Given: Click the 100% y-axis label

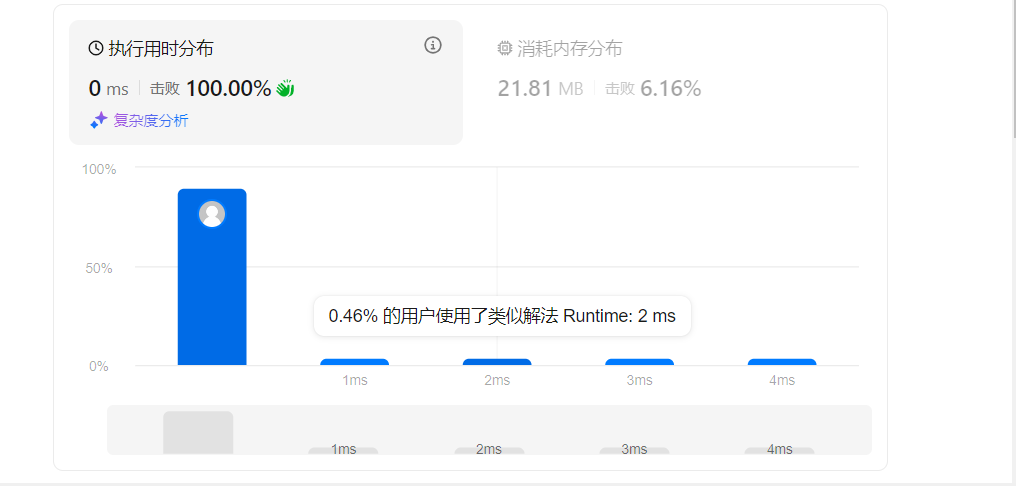Looking at the screenshot, I should [99, 169].
